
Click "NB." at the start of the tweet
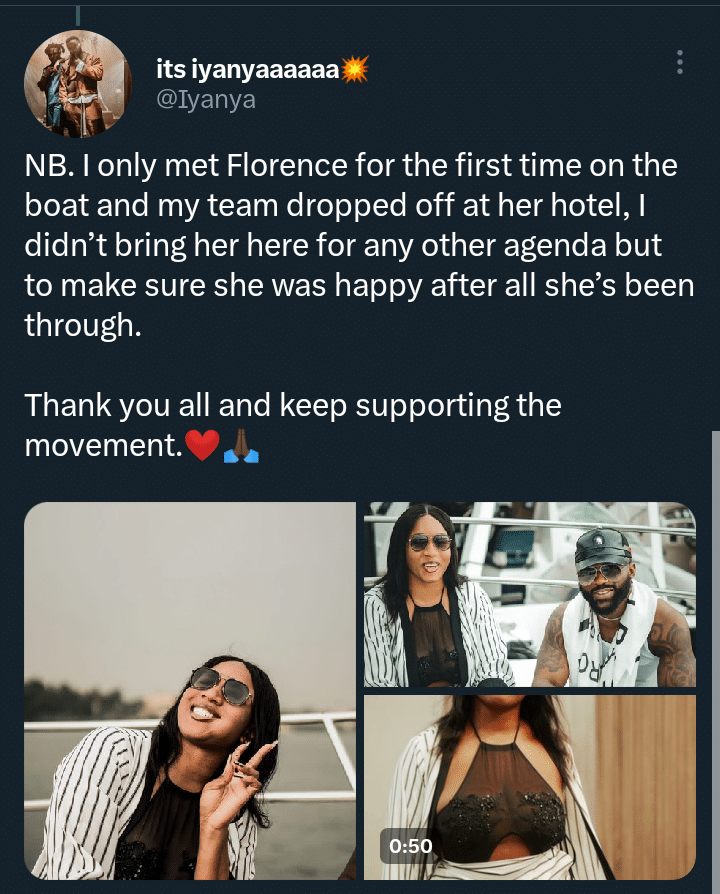click(47, 164)
